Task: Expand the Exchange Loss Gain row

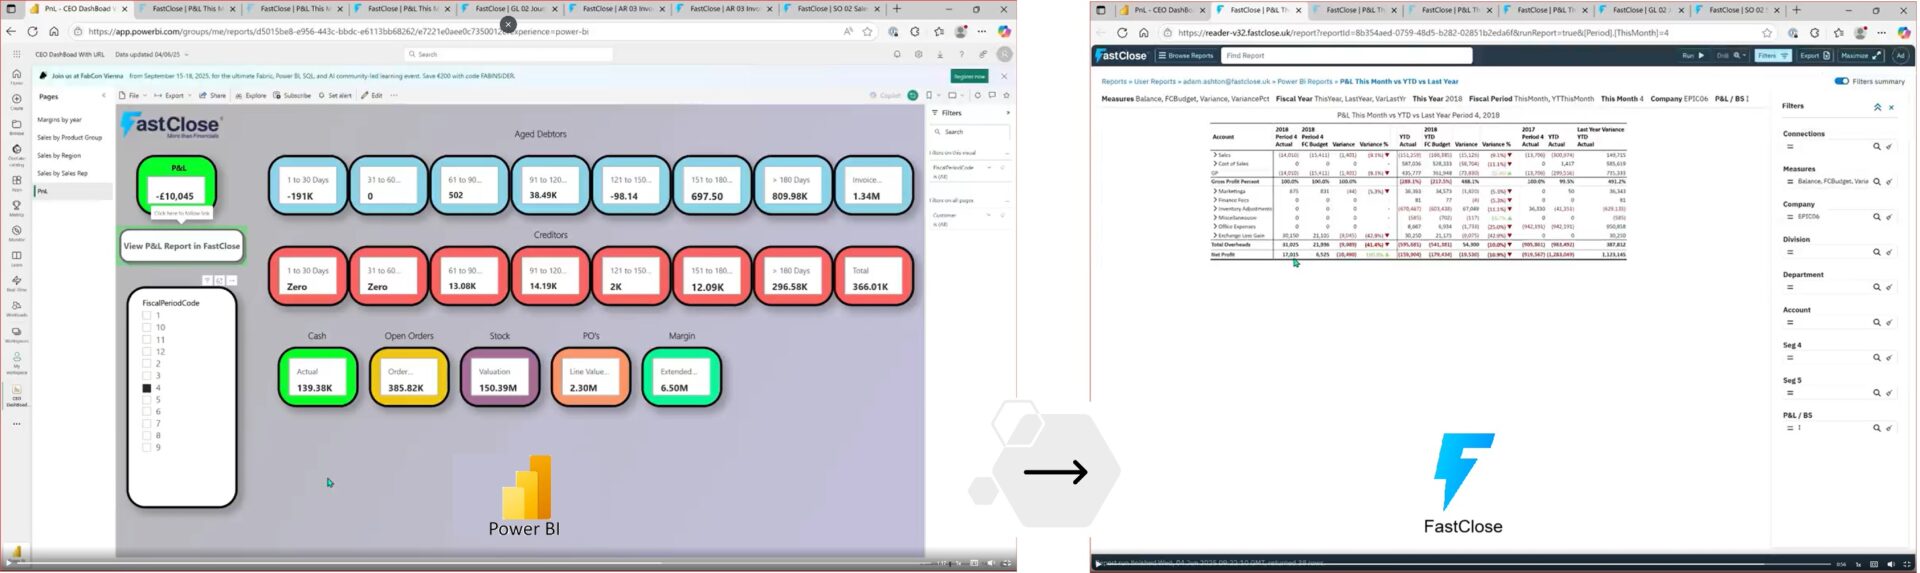Action: (x=1215, y=235)
